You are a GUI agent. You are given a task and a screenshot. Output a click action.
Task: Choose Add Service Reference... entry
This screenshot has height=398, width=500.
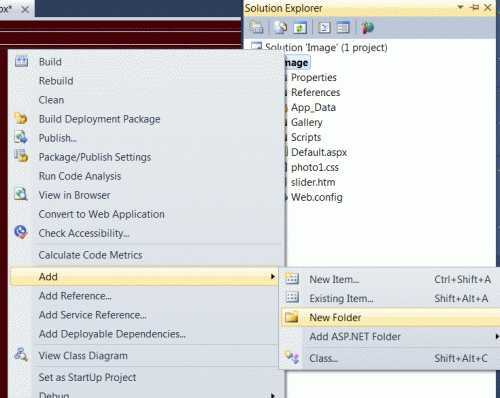[92, 315]
